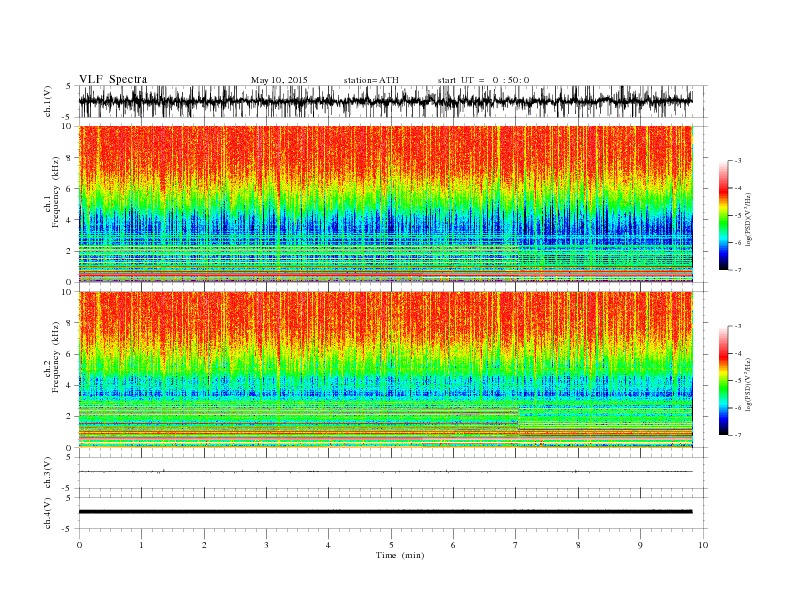Click "-5" on the ch.1 colorbar
This screenshot has height=612, width=792.
(738, 216)
